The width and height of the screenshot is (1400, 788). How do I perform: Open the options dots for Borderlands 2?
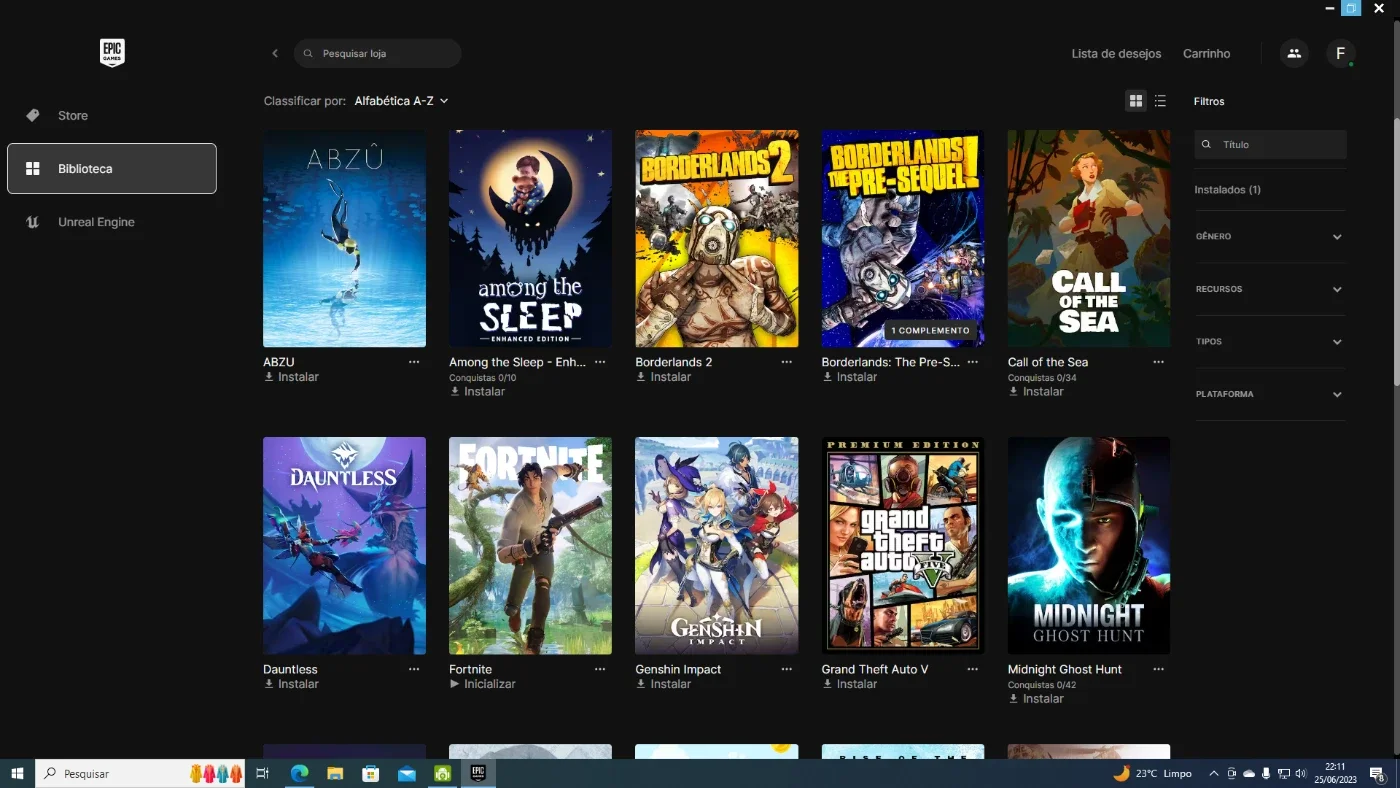coord(786,362)
